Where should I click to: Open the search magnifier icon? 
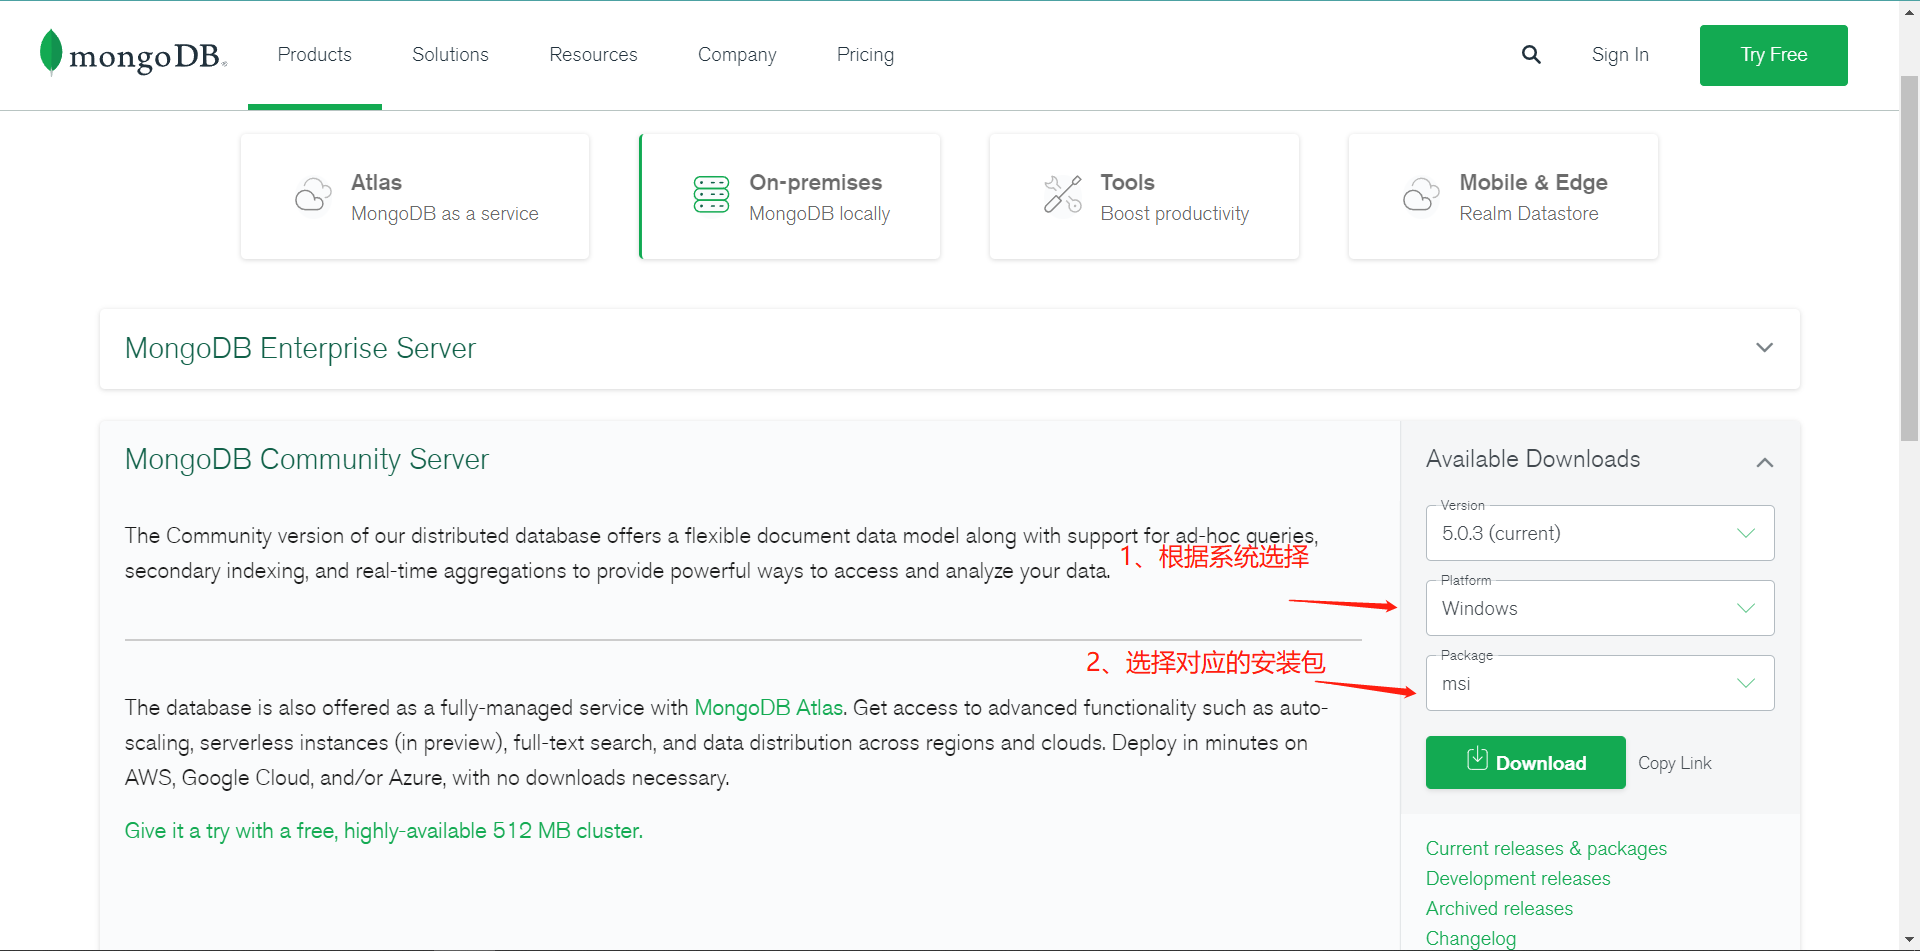[1531, 55]
